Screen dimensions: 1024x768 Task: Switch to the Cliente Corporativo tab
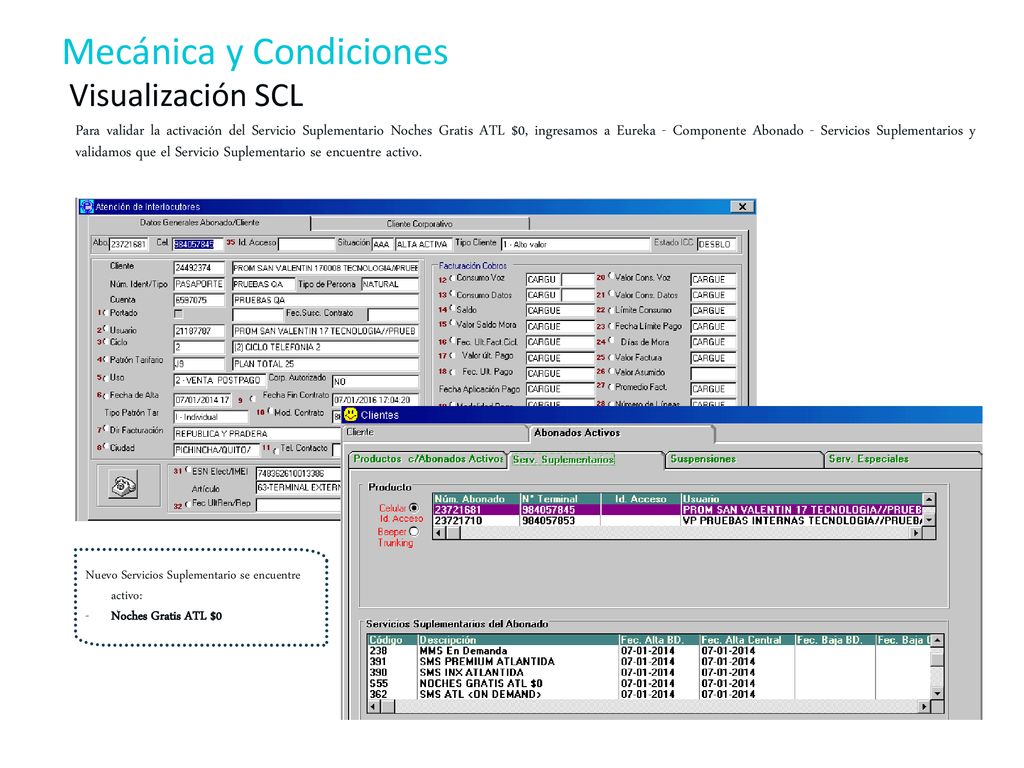(419, 224)
